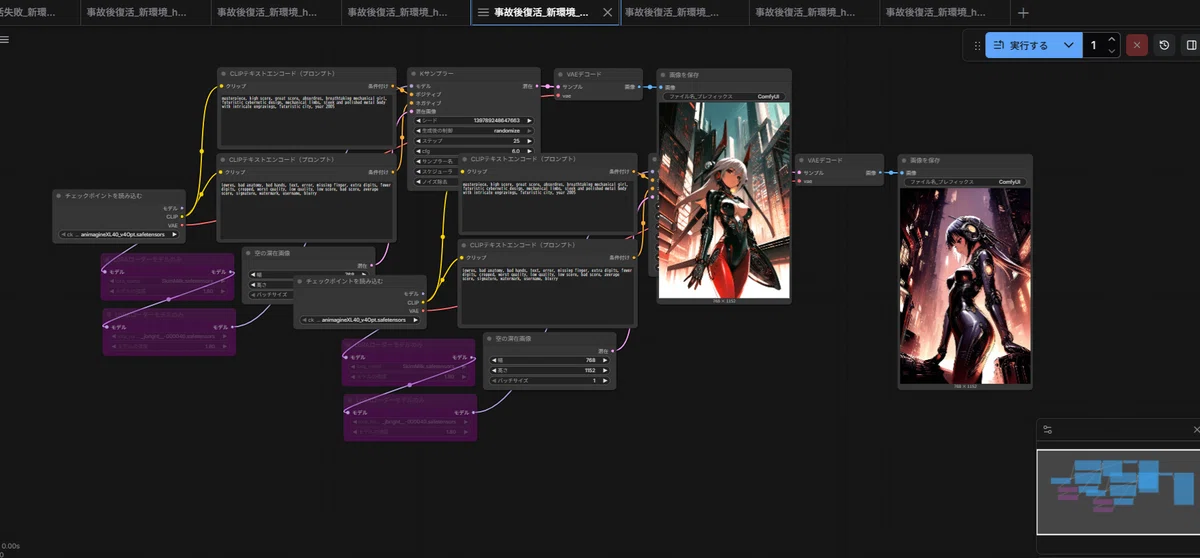Open the queue history icon

[1164, 46]
